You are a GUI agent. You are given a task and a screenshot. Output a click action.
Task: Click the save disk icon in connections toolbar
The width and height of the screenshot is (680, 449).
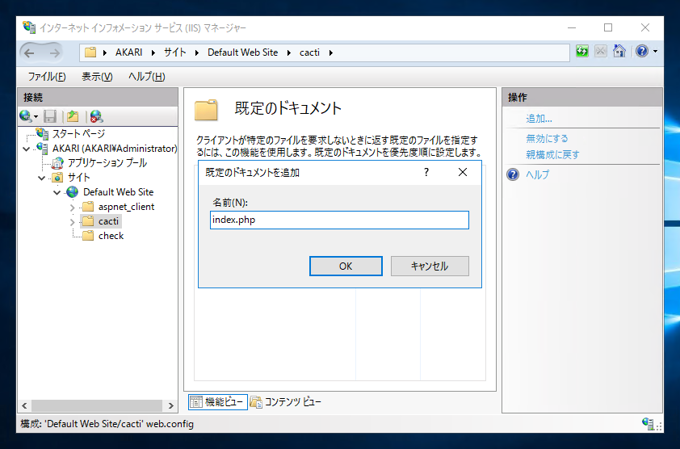click(50, 116)
